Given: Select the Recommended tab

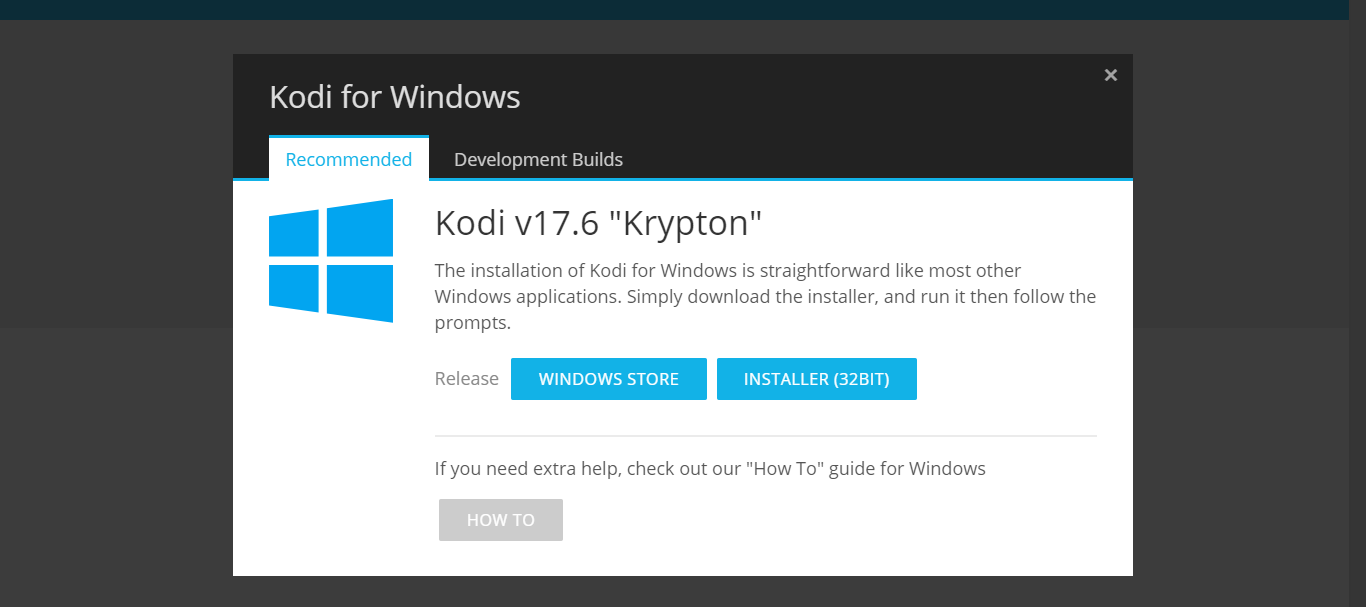Looking at the screenshot, I should tap(349, 159).
